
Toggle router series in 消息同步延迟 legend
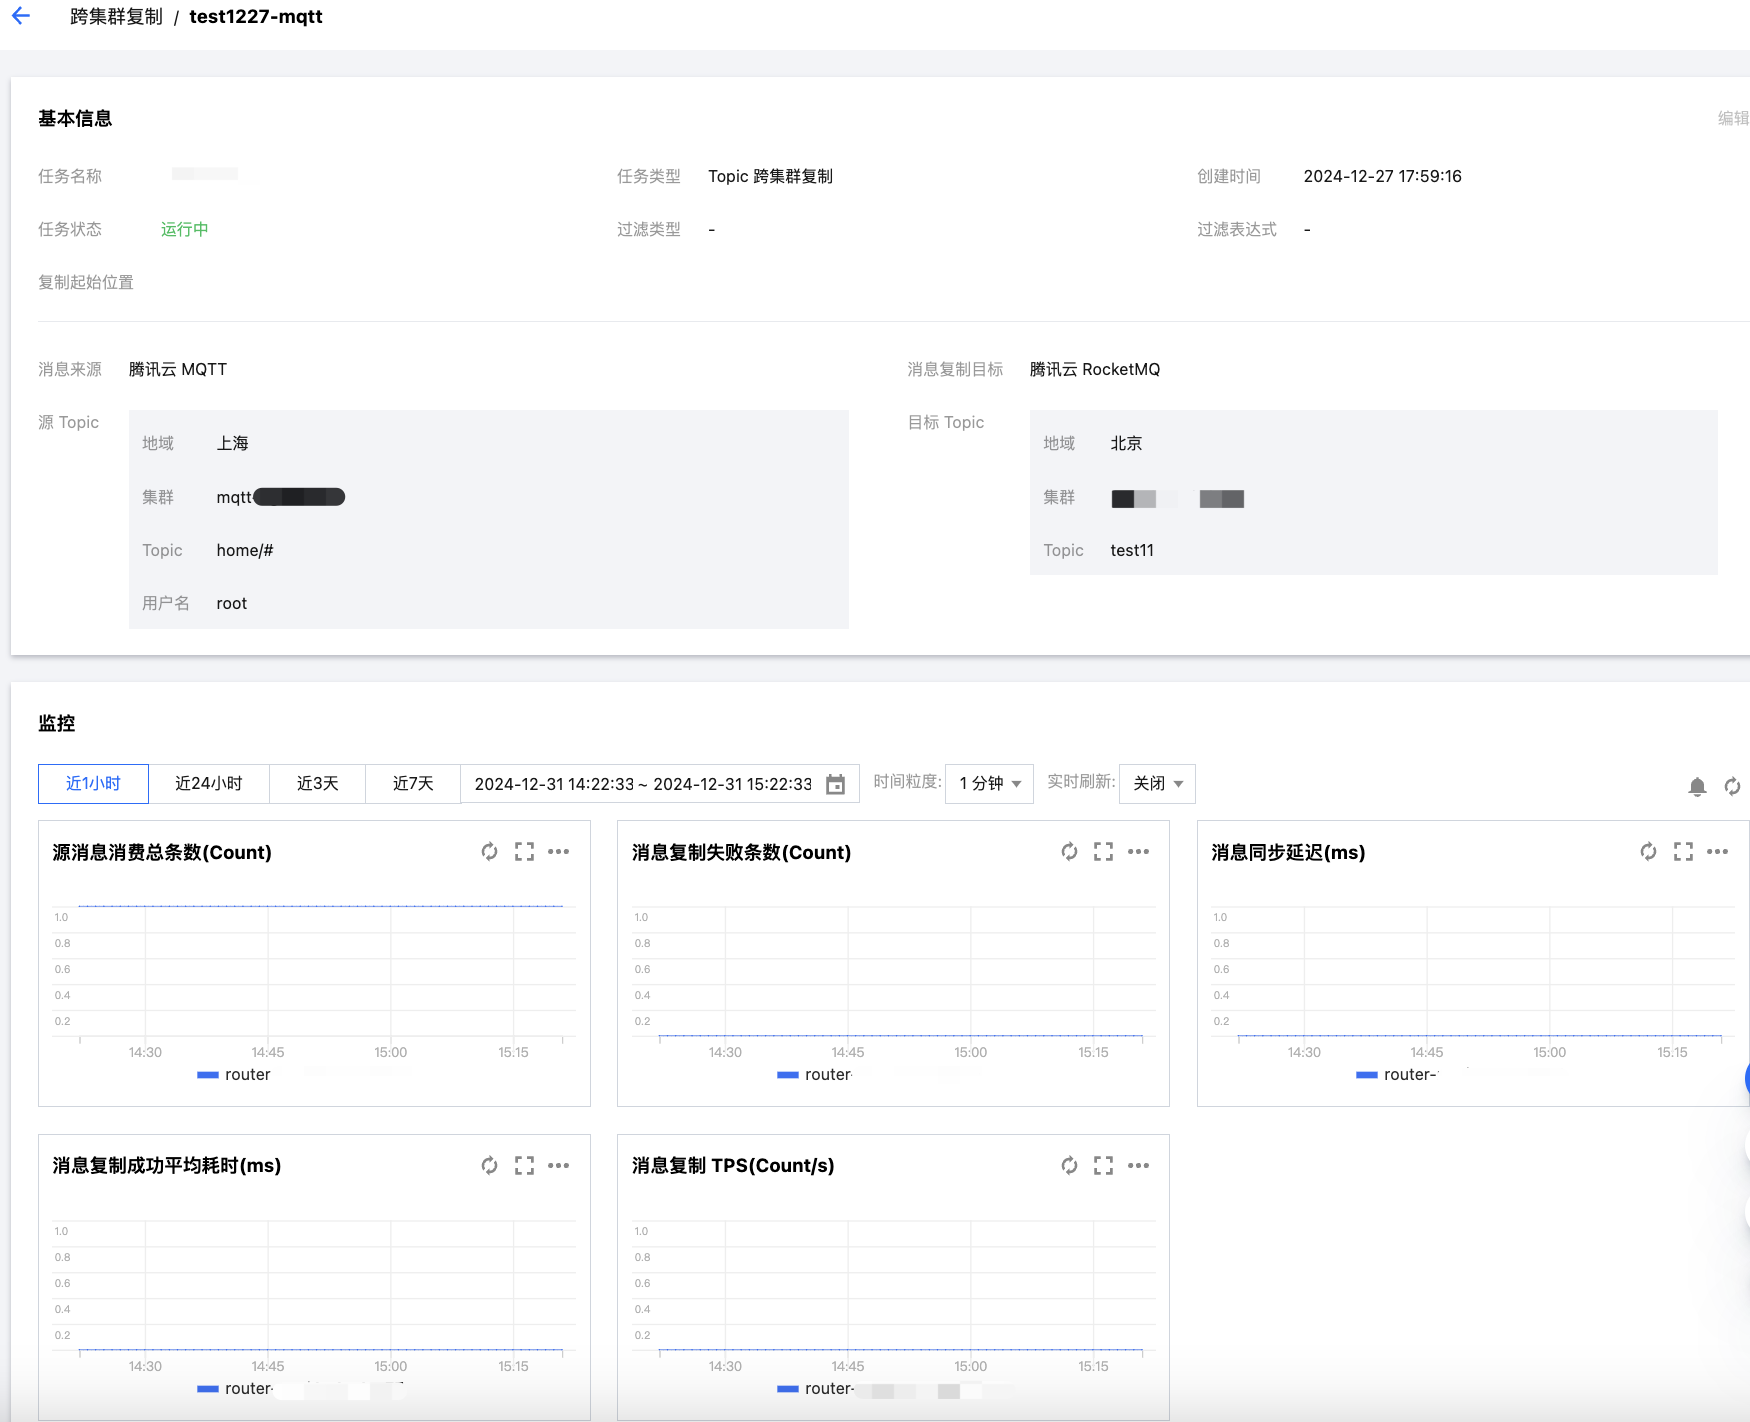click(x=1396, y=1075)
